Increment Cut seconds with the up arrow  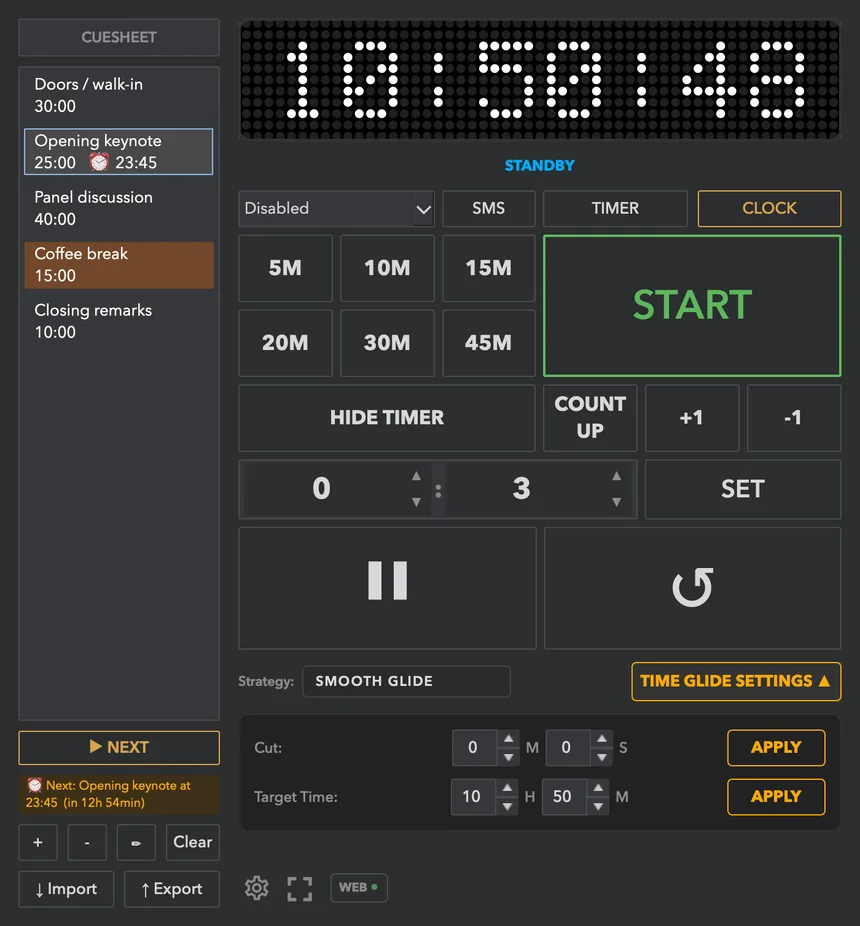tap(601, 739)
